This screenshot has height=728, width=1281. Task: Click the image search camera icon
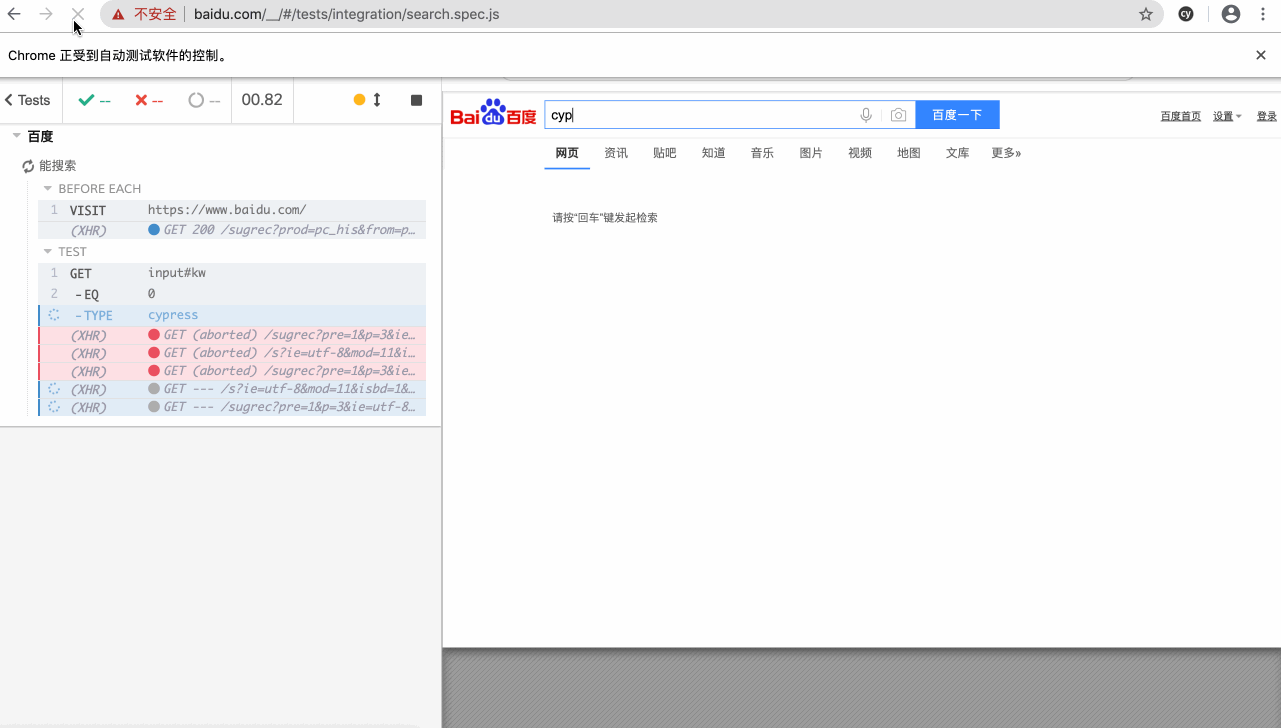coord(898,115)
